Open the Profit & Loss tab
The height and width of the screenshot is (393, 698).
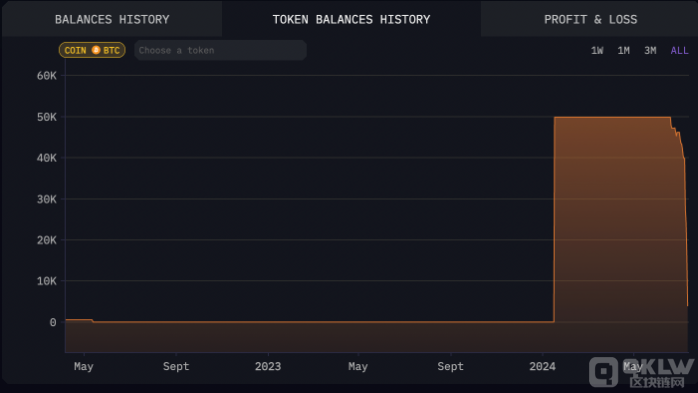(x=590, y=19)
